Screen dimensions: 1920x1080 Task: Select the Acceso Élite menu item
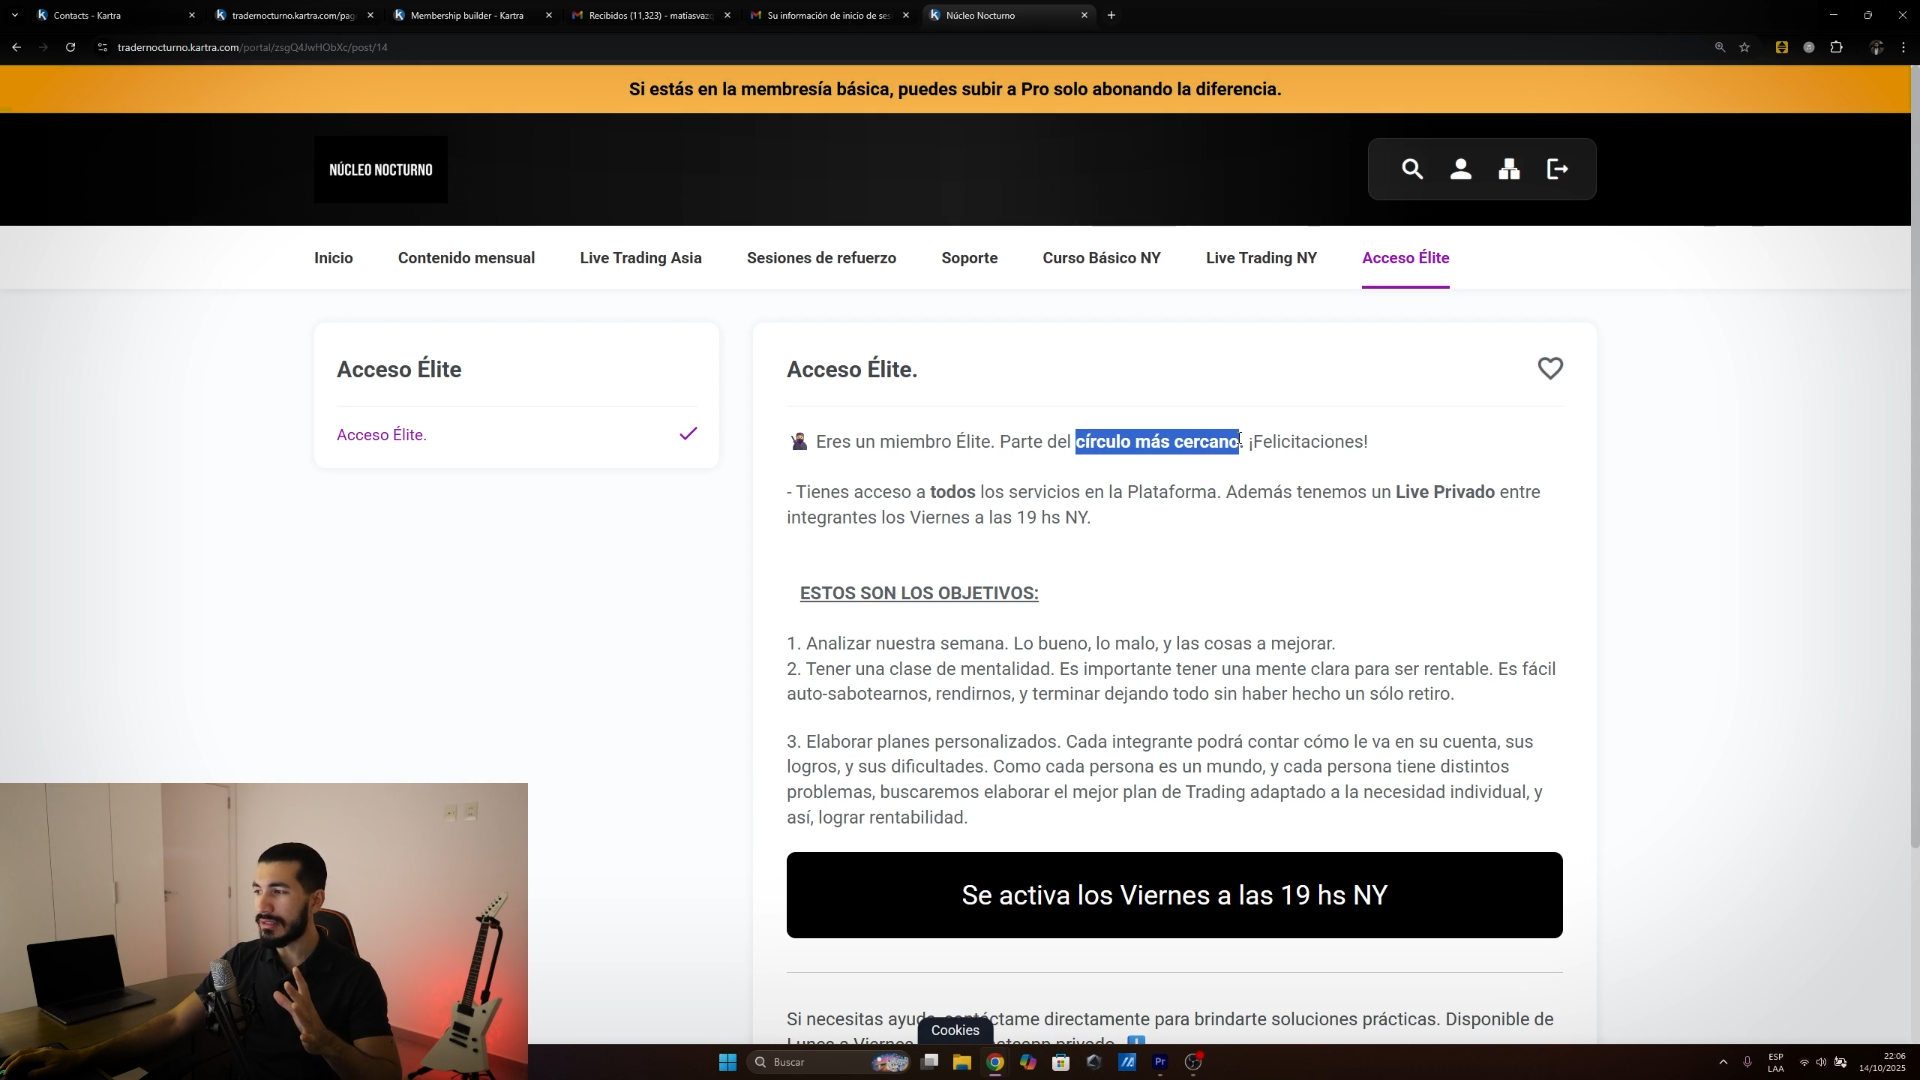[1405, 258]
